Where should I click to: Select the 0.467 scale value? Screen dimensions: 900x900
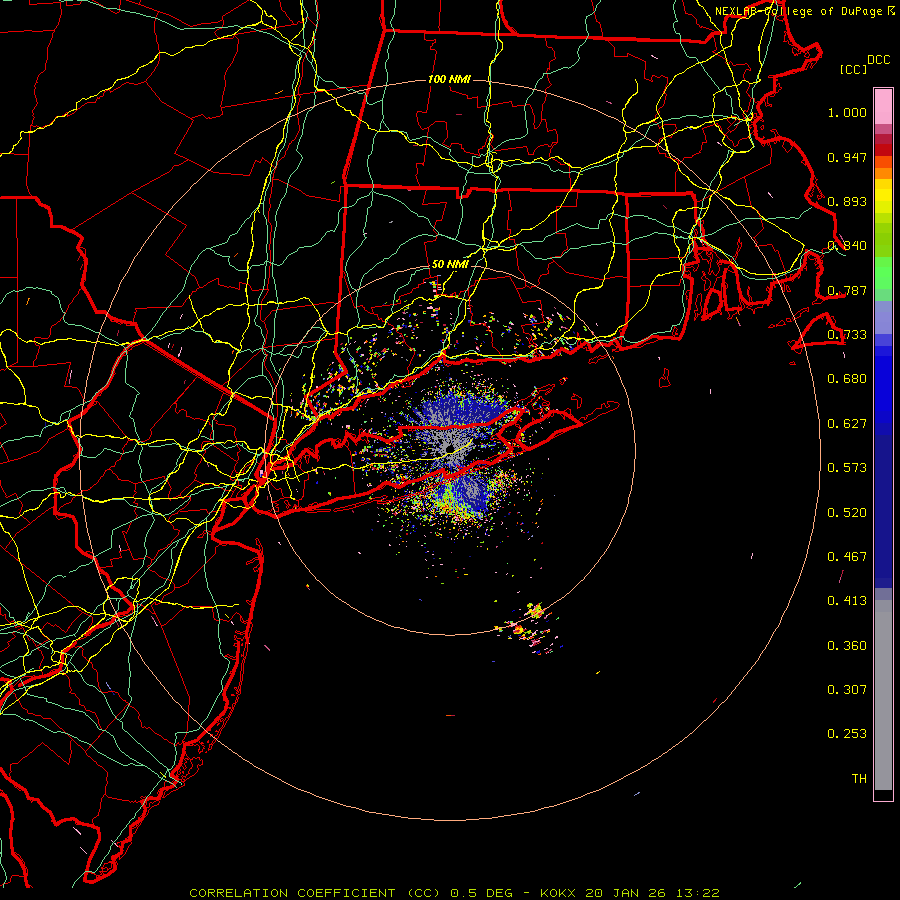click(x=847, y=557)
